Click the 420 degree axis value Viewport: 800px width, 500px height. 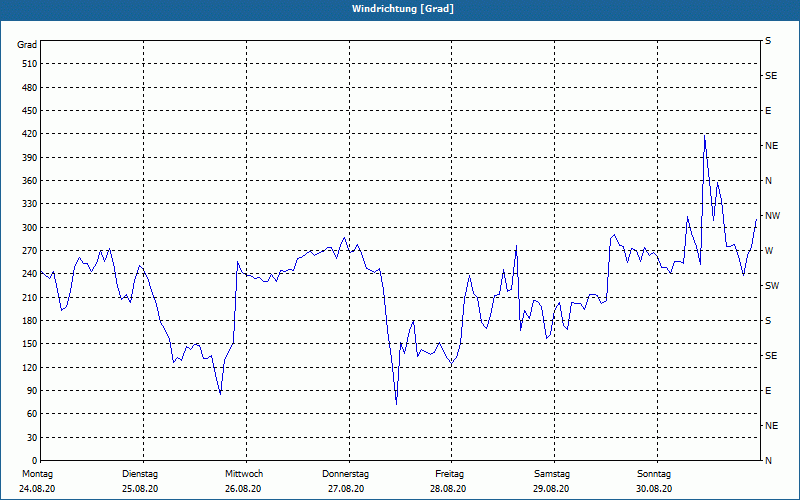coord(30,134)
